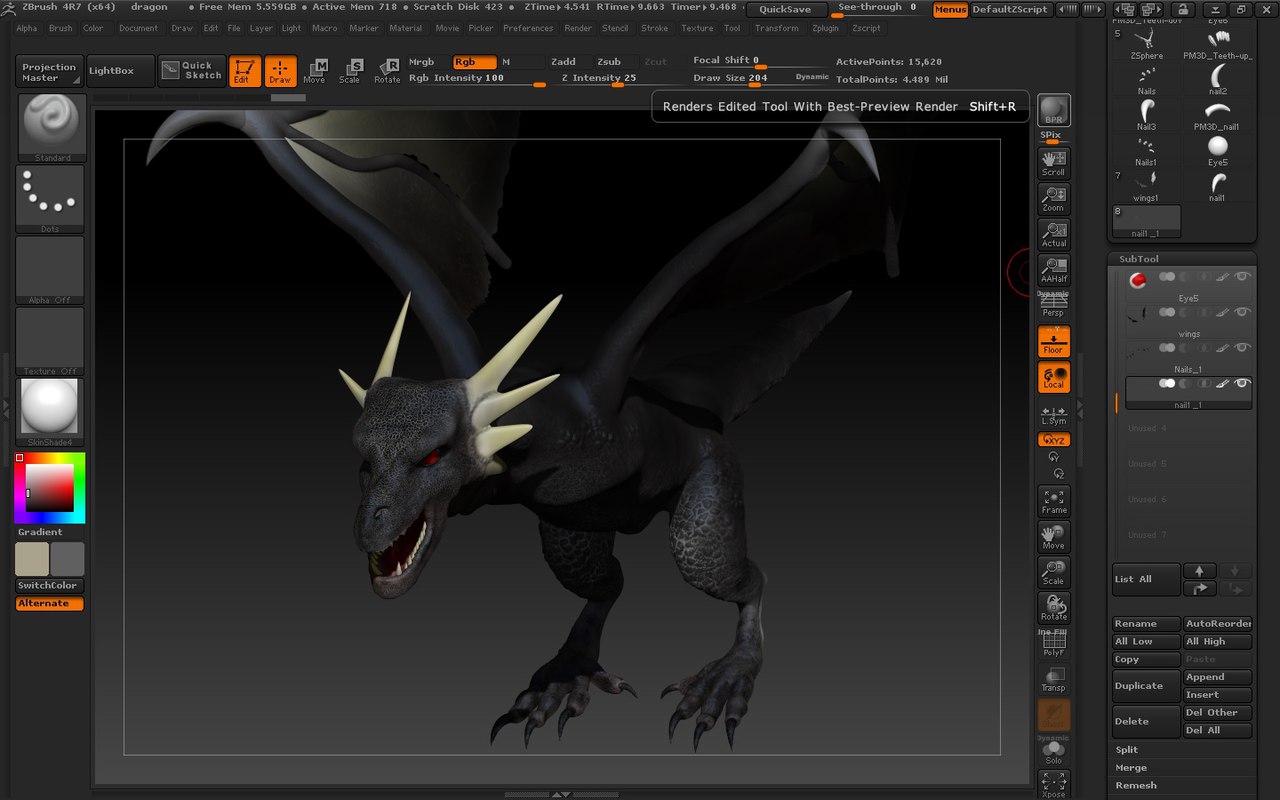Image resolution: width=1280 pixels, height=800 pixels.
Task: Toggle Floor grid display off
Action: coord(1053,341)
